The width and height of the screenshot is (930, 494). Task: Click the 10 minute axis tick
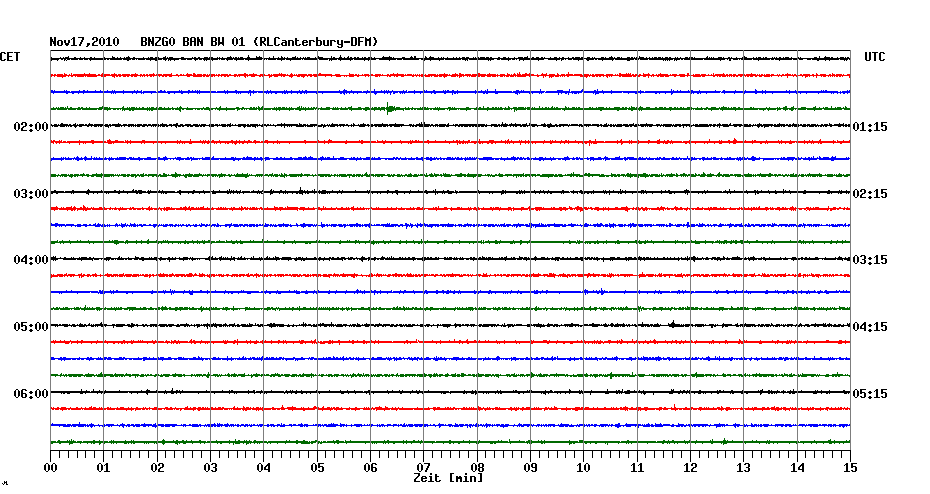point(583,467)
